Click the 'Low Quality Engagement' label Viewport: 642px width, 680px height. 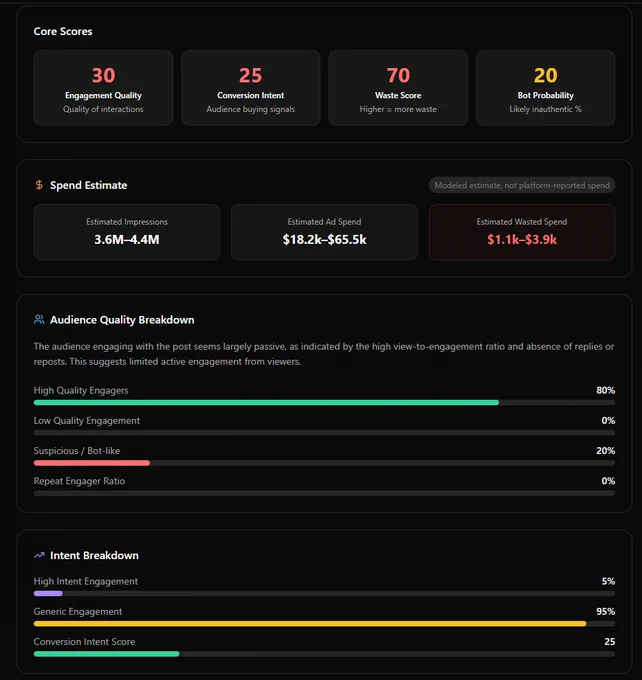coord(87,421)
